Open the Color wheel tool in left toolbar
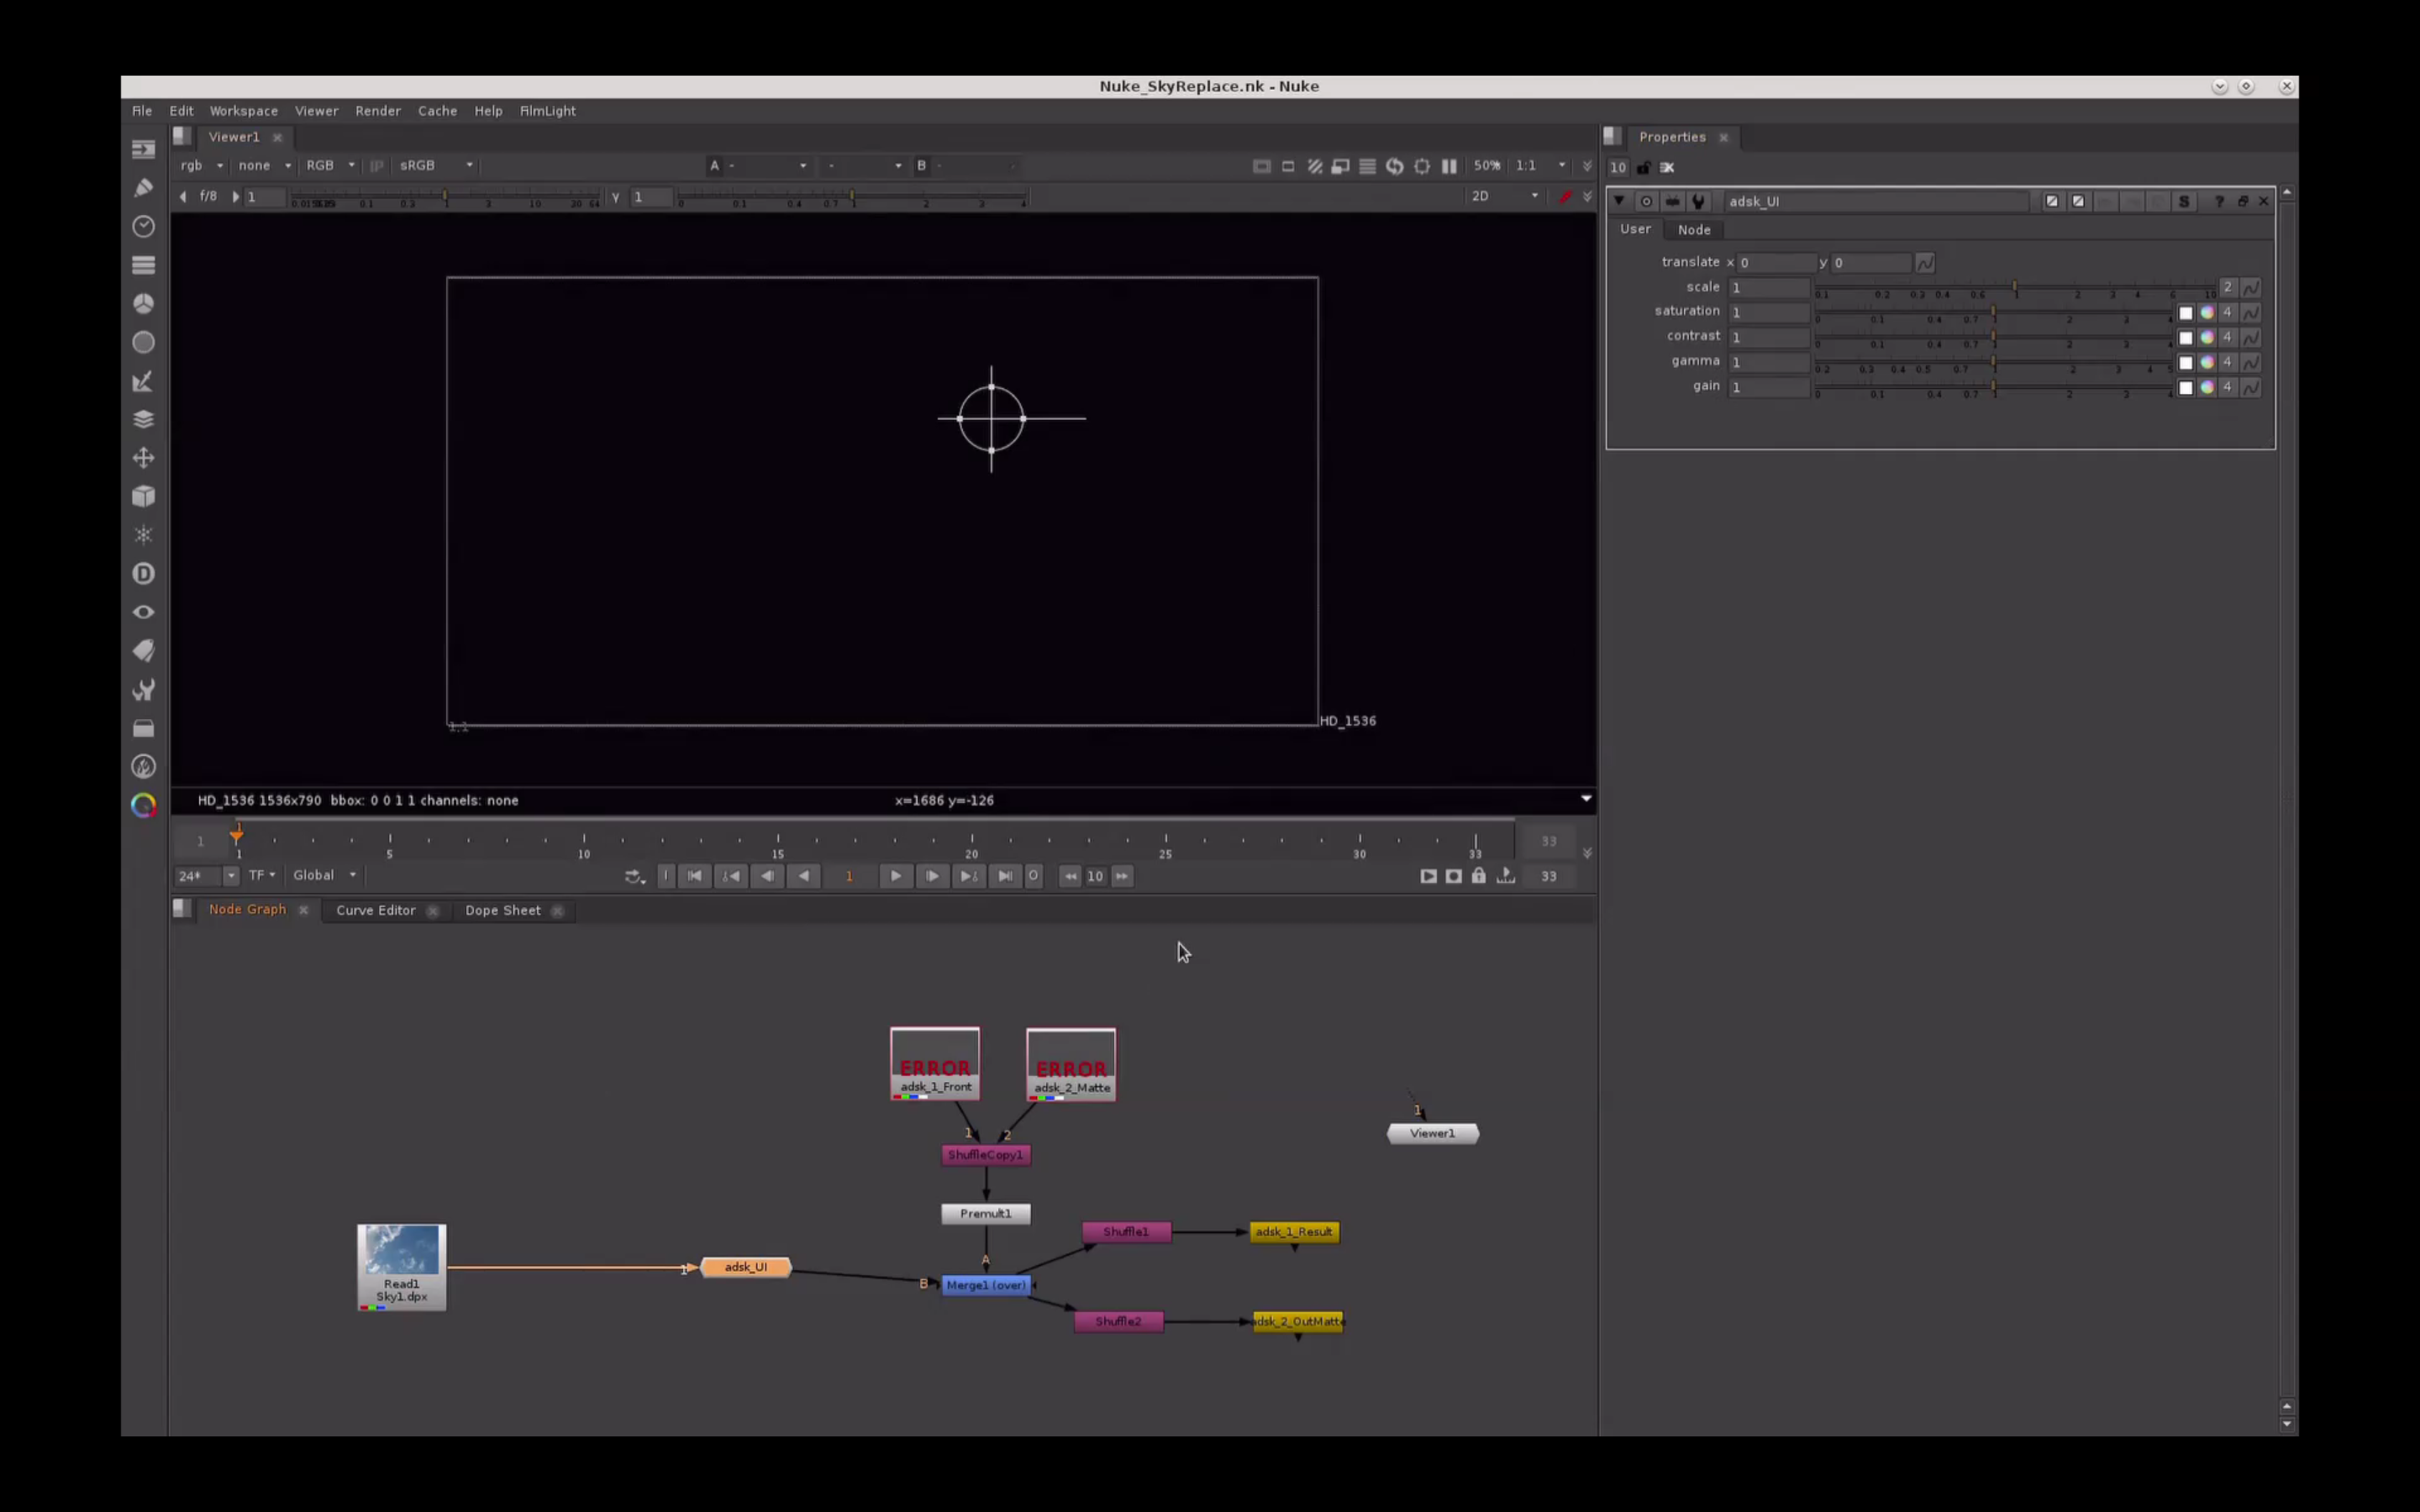Viewport: 2420px width, 1512px height. point(143,806)
